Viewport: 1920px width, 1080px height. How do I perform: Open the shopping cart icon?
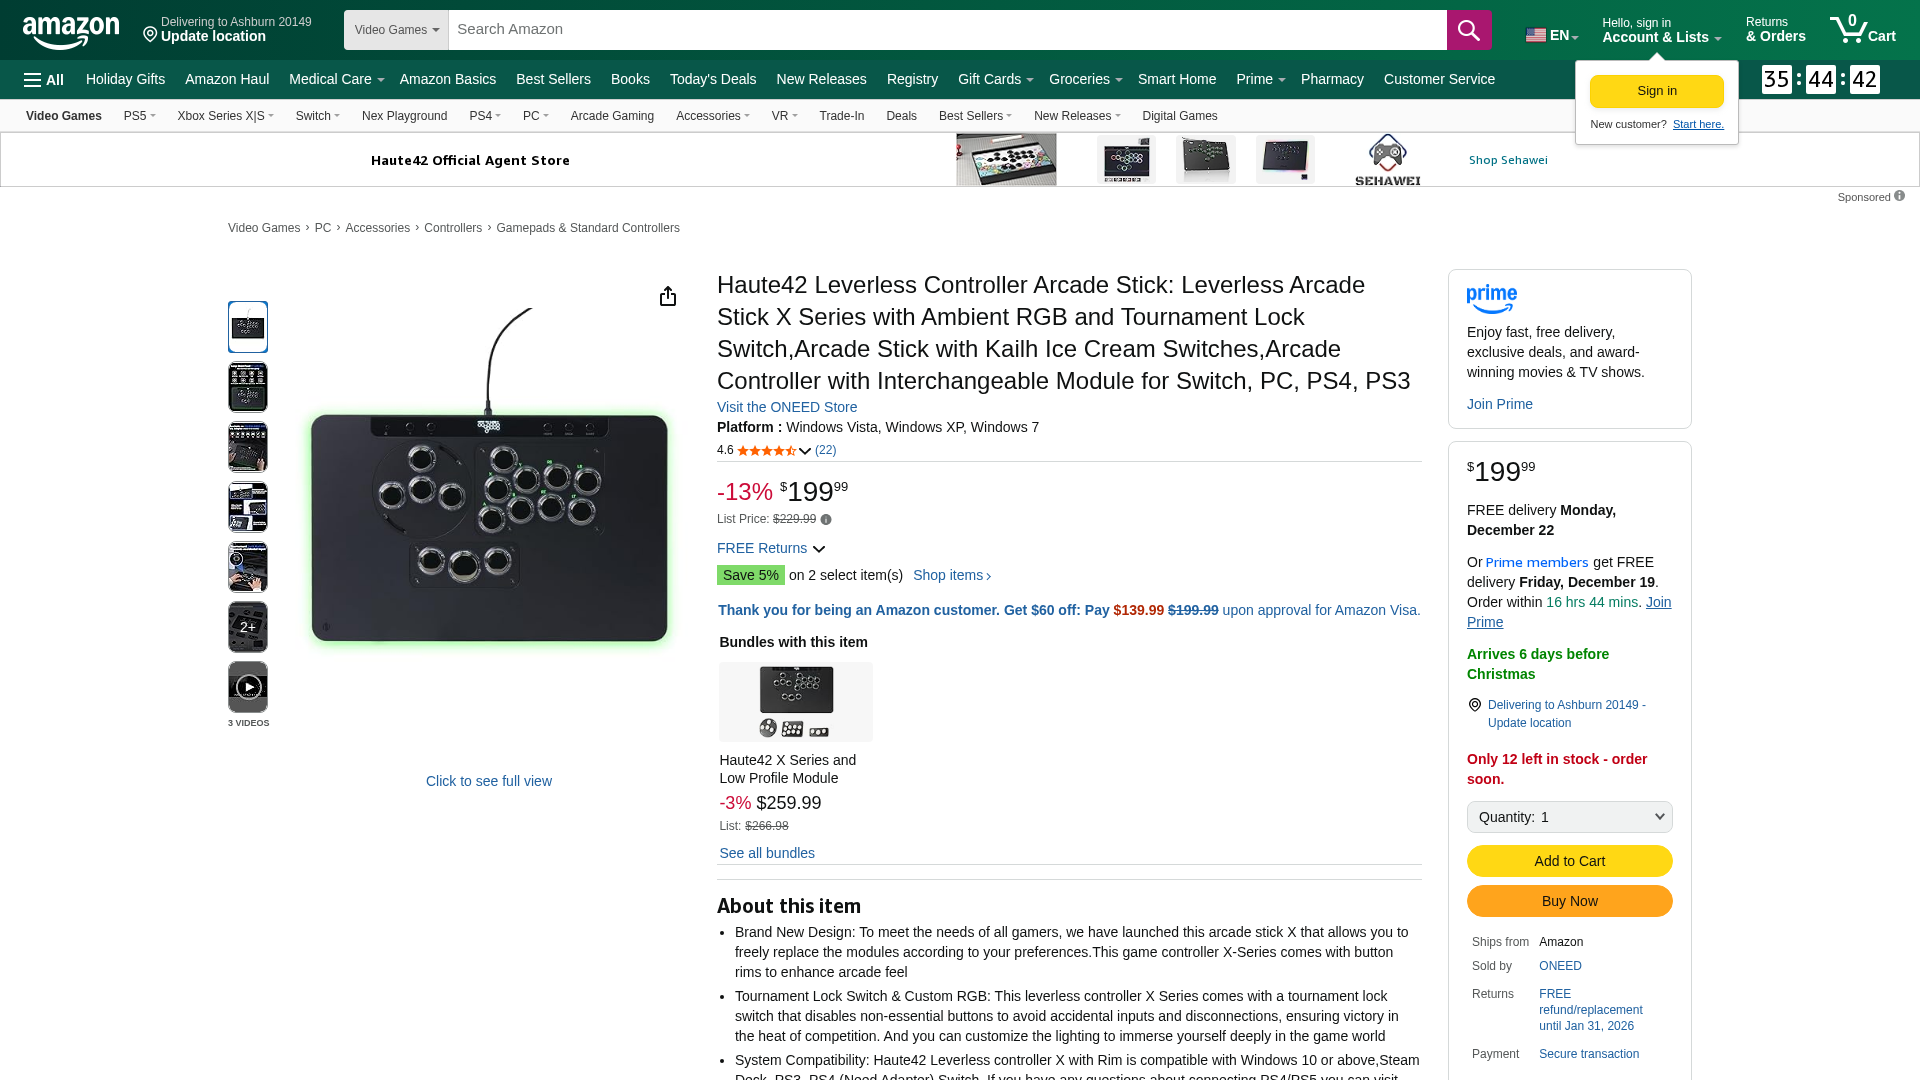[1862, 29]
